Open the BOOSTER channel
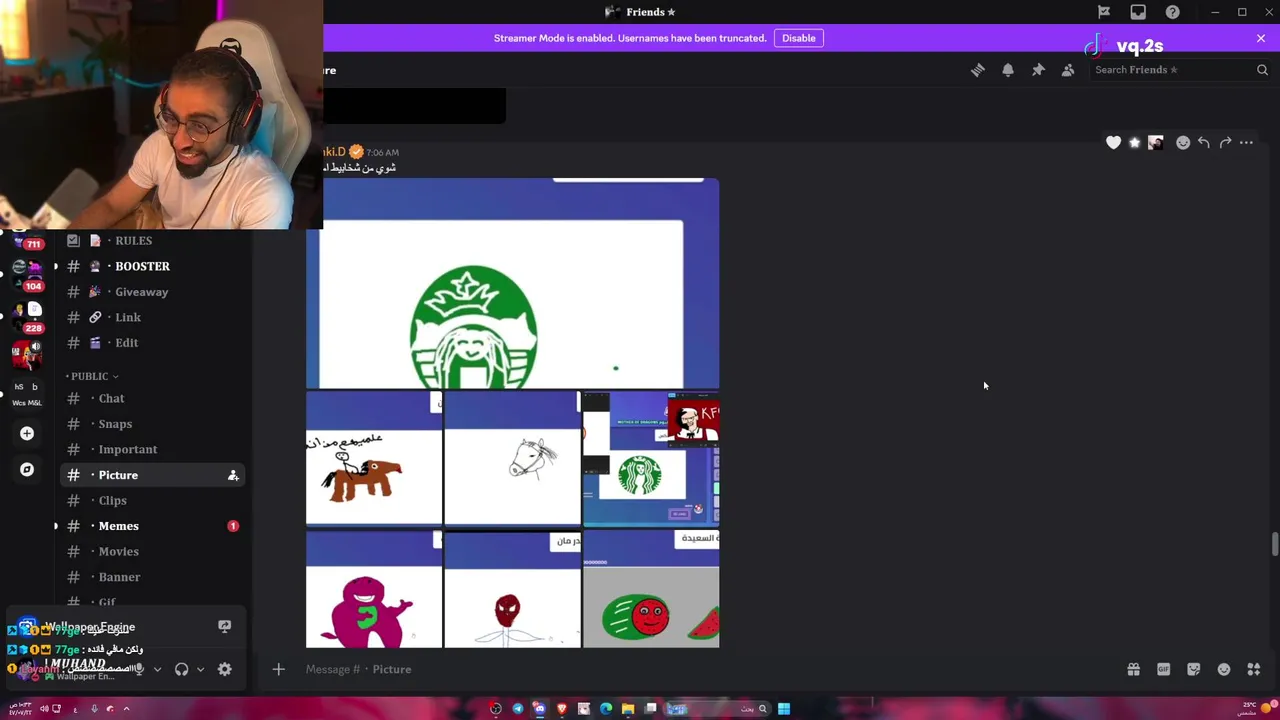This screenshot has width=1280, height=720. 150,266
